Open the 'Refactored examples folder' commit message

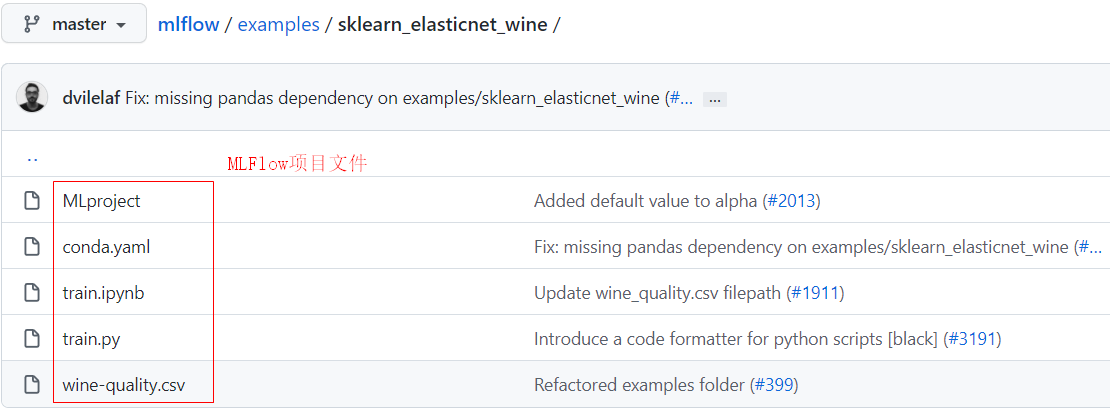[x=639, y=385]
